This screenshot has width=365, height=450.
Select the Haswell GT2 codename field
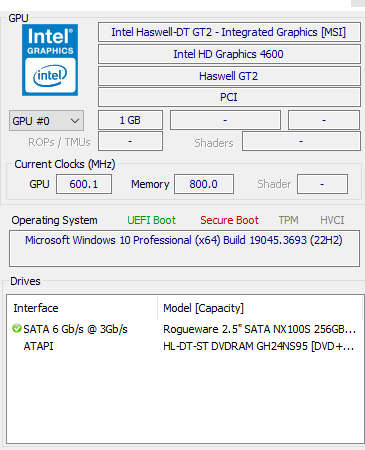tap(229, 76)
